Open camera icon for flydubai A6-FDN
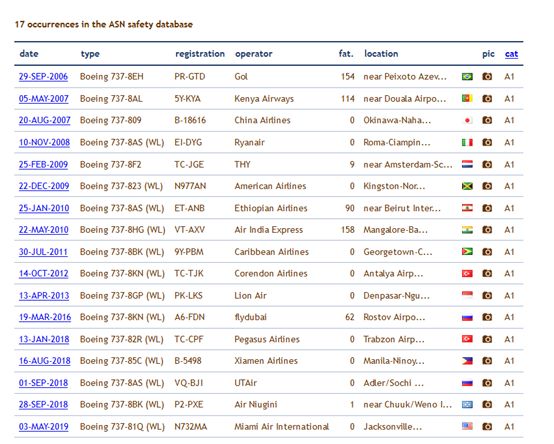 click(487, 317)
